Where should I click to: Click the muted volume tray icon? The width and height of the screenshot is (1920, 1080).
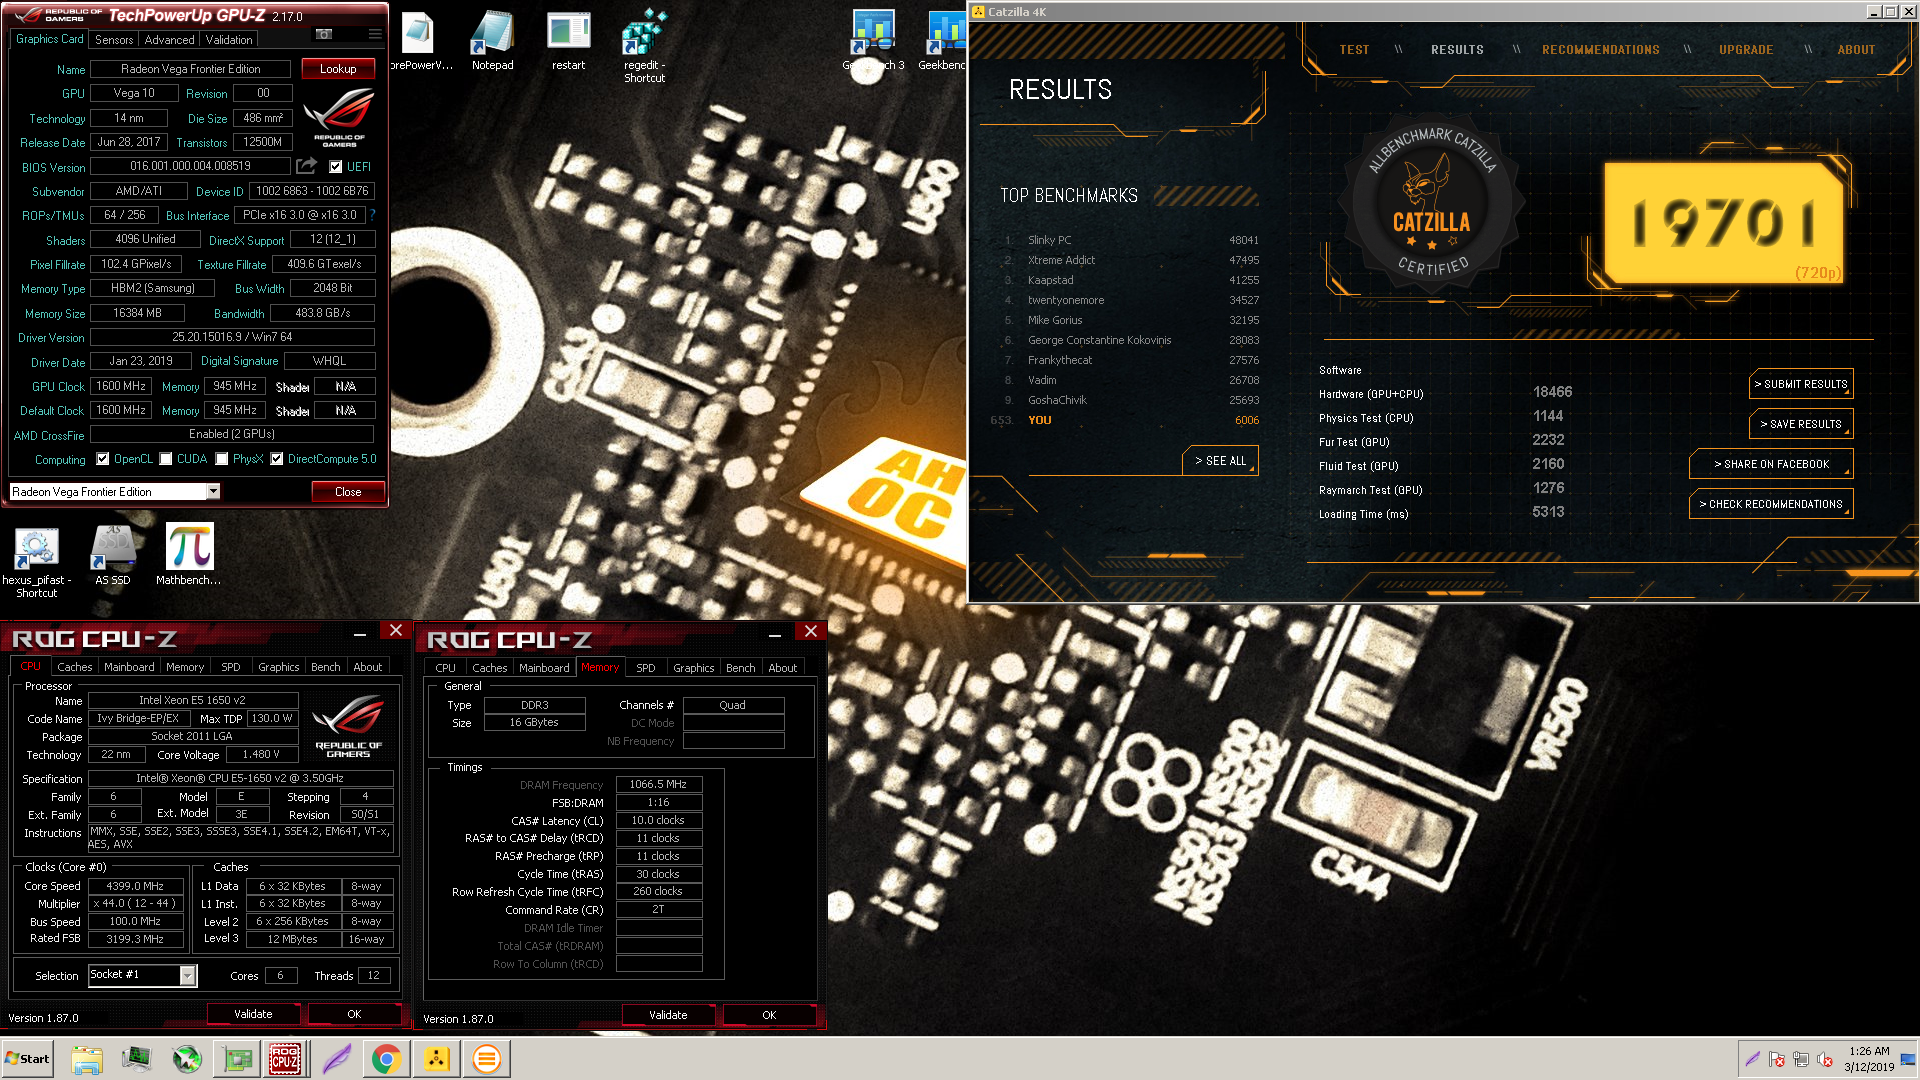[x=1825, y=1059]
